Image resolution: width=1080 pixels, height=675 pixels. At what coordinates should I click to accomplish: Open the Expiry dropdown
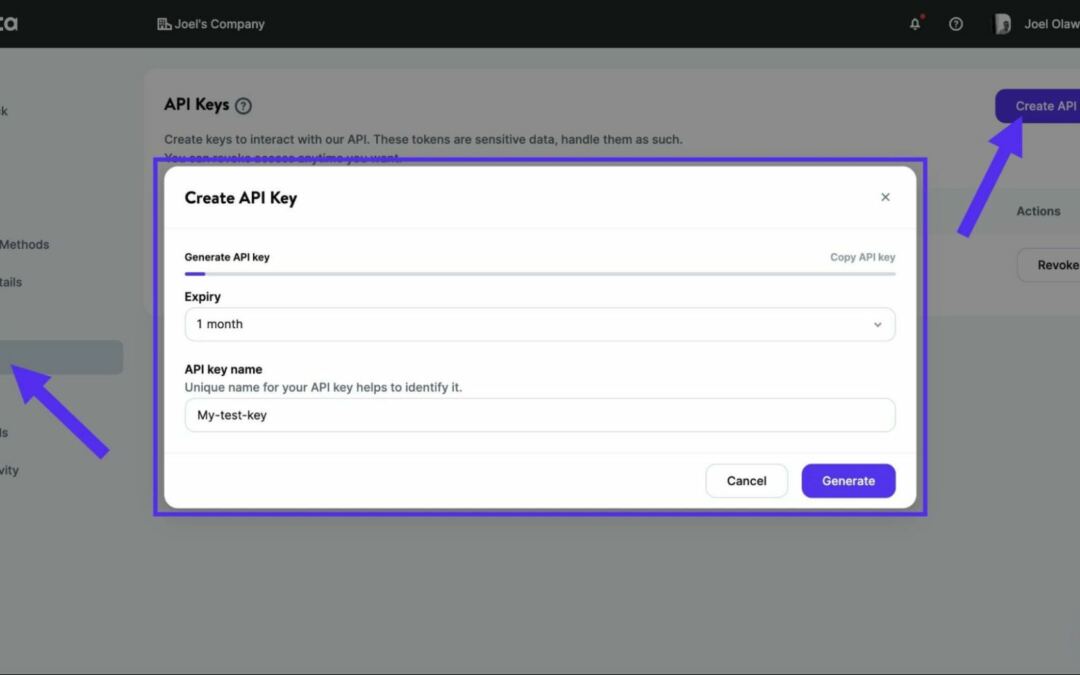point(540,324)
